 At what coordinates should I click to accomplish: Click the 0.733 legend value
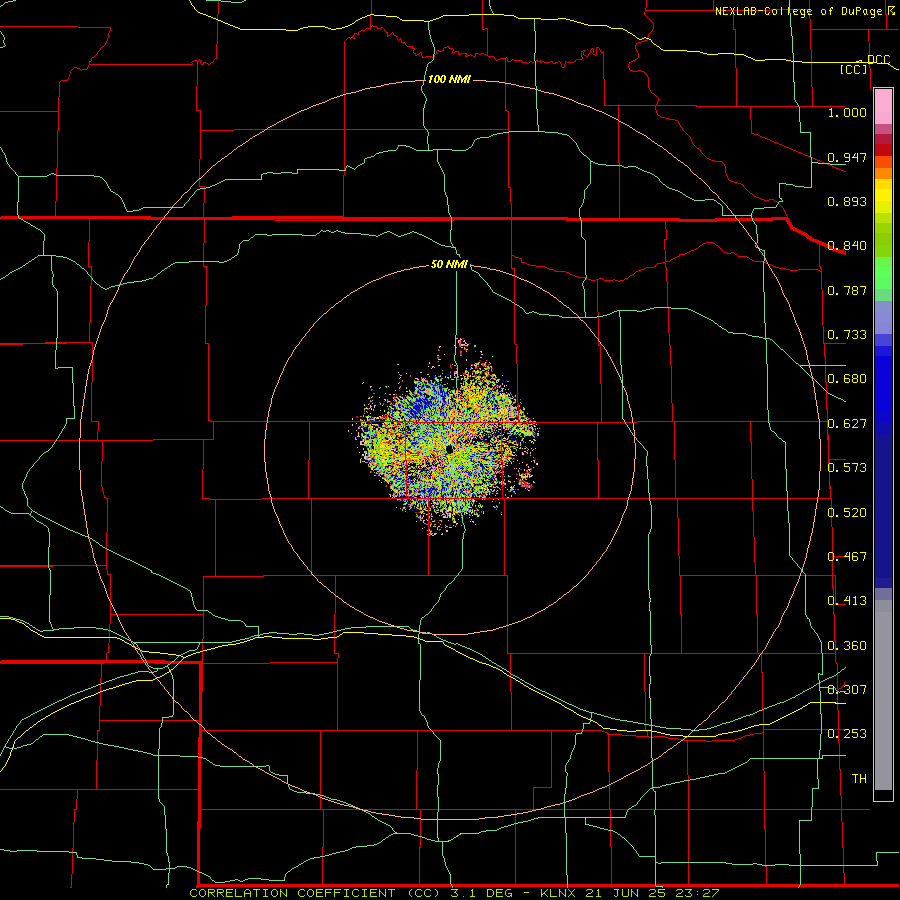pyautogui.click(x=847, y=335)
